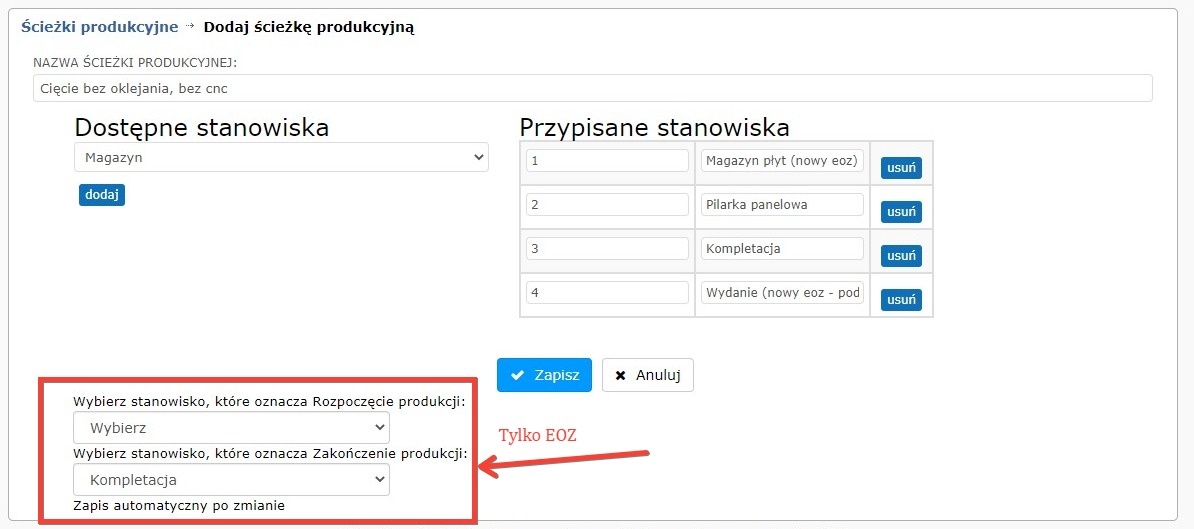The width and height of the screenshot is (1194, 529).
Task: Click the order number field containing 1
Action: pos(607,161)
